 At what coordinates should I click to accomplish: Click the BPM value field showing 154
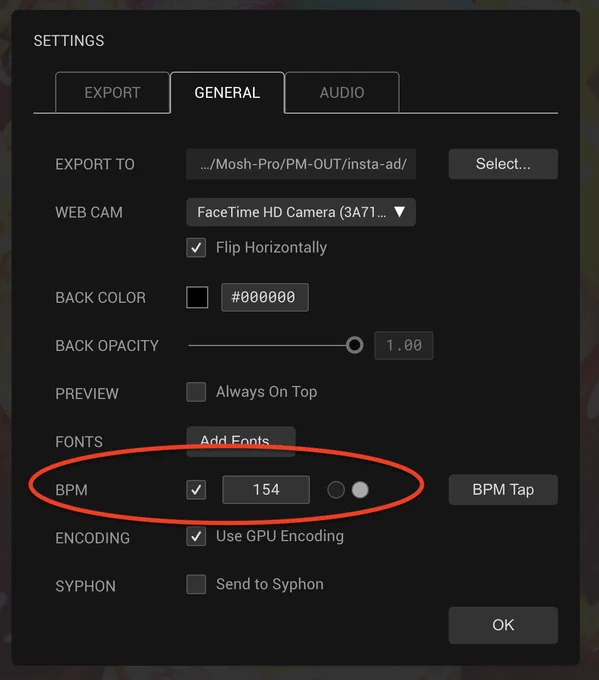point(266,490)
